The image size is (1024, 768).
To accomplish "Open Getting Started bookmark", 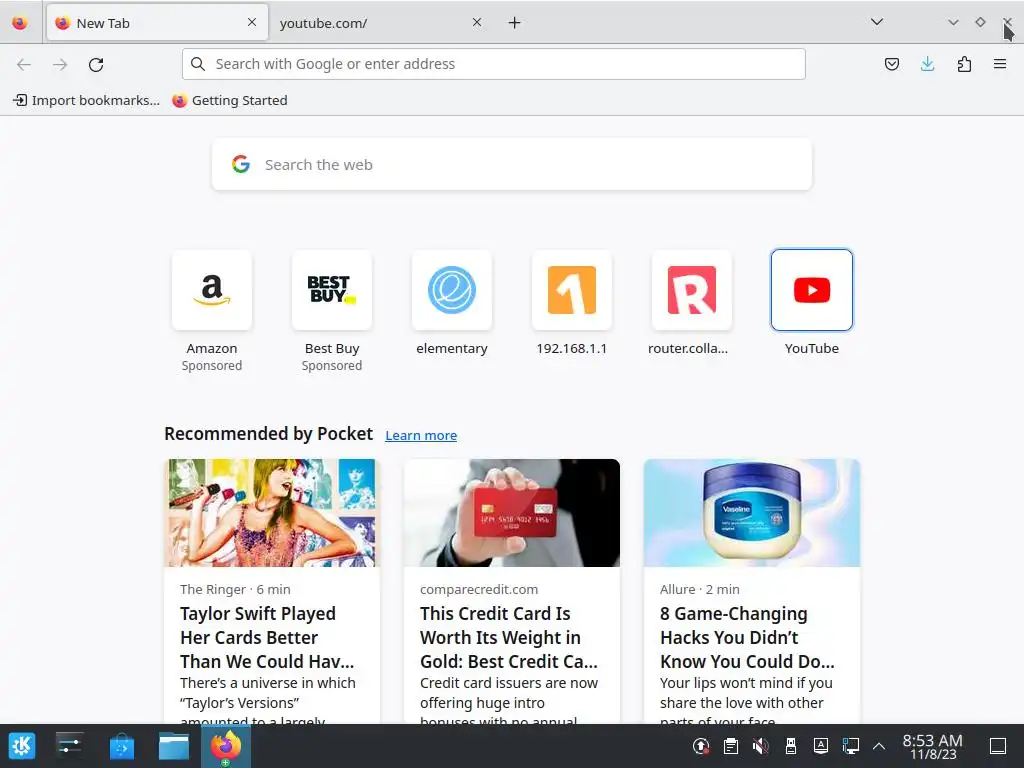I will (x=230, y=100).
